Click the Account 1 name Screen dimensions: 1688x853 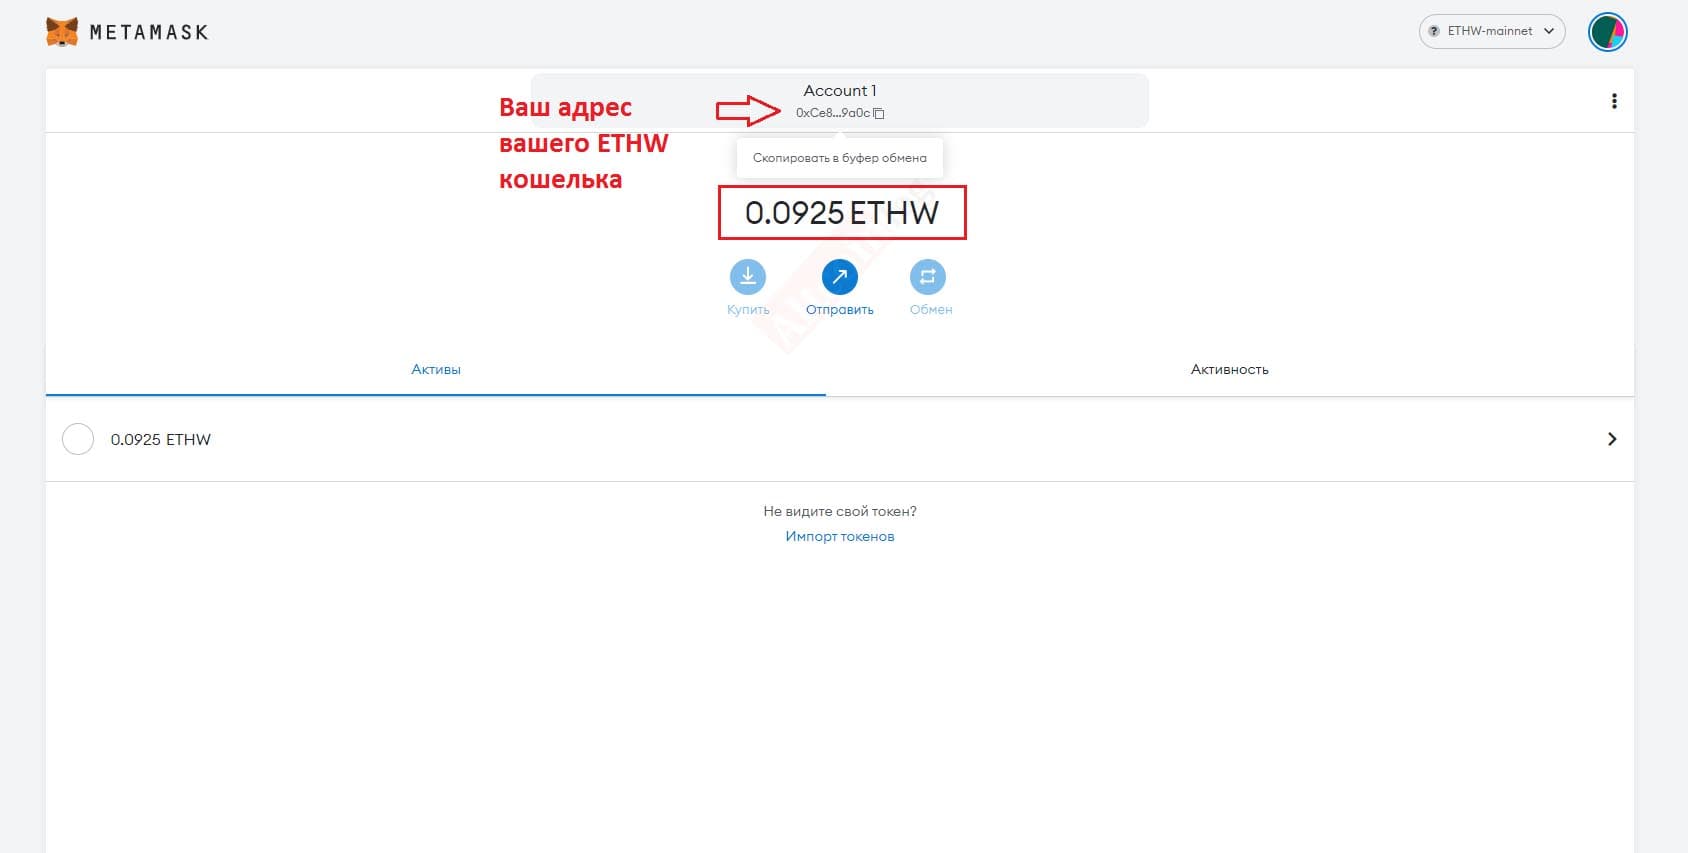pos(840,91)
